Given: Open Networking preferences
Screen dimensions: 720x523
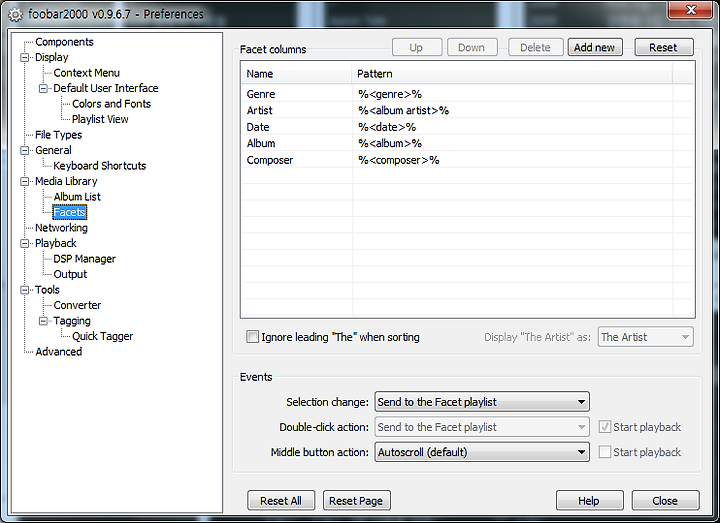Looking at the screenshot, I should coord(61,228).
